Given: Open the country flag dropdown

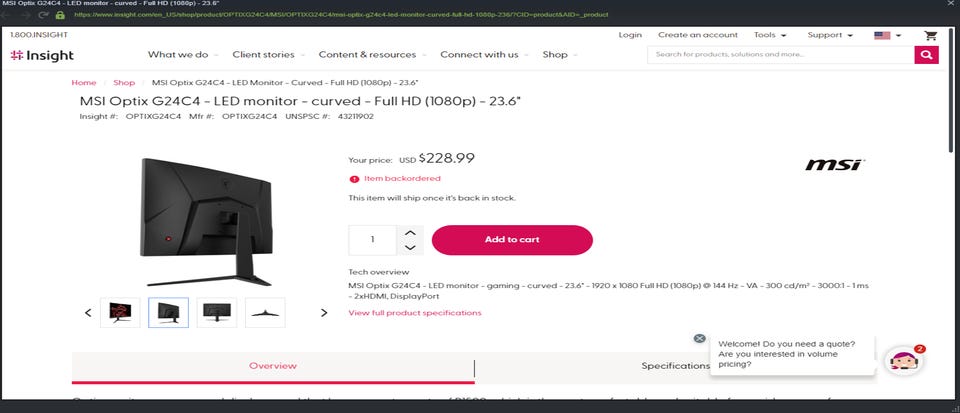Looking at the screenshot, I should (887, 35).
